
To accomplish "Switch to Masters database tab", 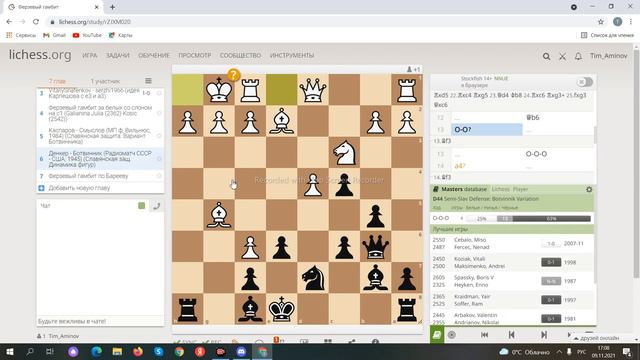I will [x=464, y=189].
